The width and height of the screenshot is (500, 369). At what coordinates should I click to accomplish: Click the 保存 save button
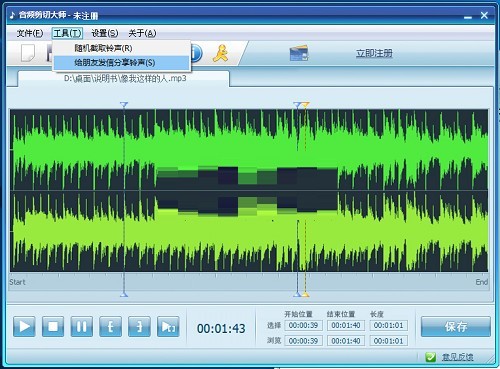pyautogui.click(x=456, y=326)
